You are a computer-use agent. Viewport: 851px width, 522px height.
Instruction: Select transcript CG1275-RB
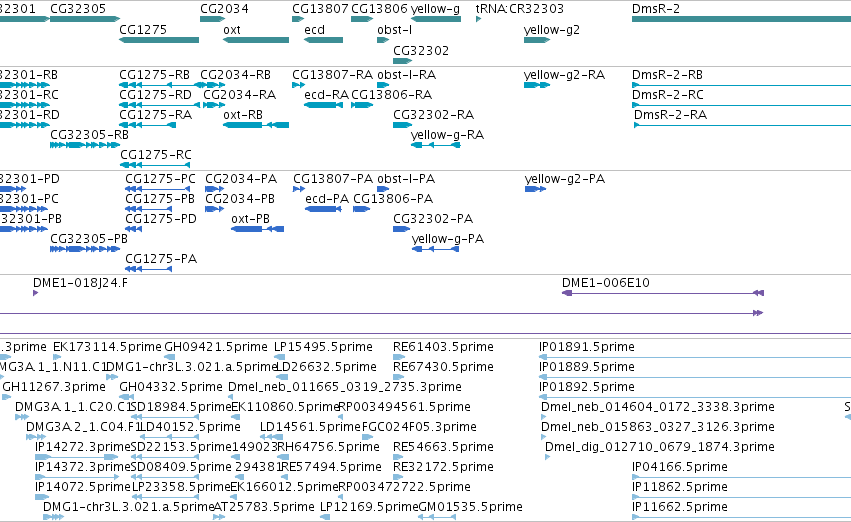pyautogui.click(x=154, y=75)
